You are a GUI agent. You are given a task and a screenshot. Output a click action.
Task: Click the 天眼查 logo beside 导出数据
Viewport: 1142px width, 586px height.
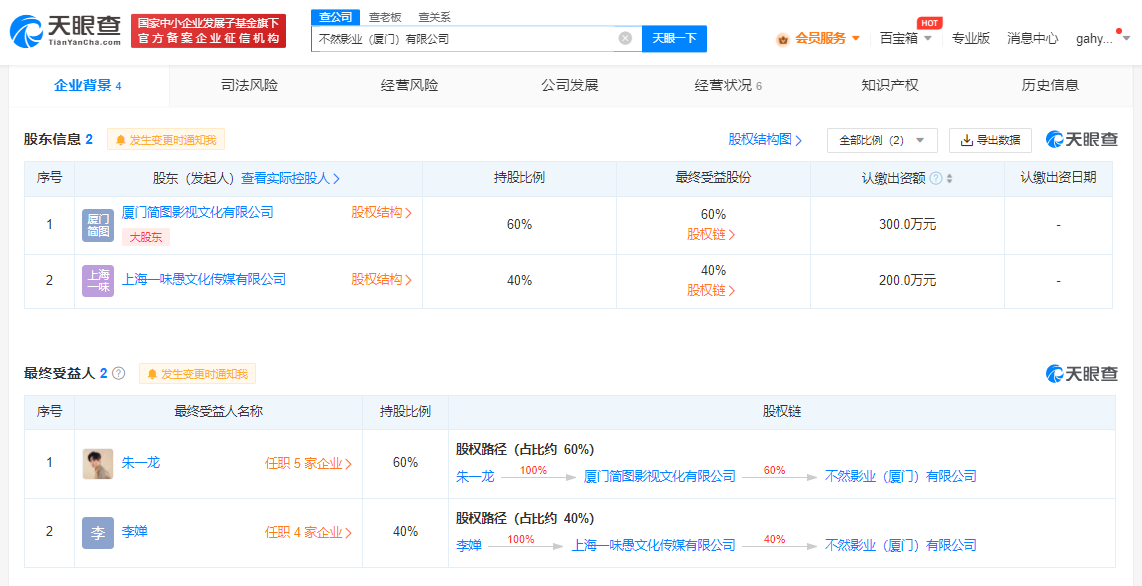tap(1082, 140)
